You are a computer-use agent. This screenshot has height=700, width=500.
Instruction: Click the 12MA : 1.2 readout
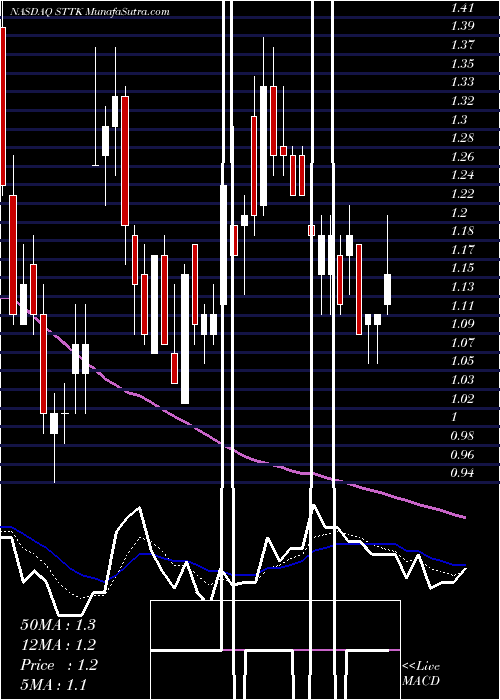coord(58,645)
